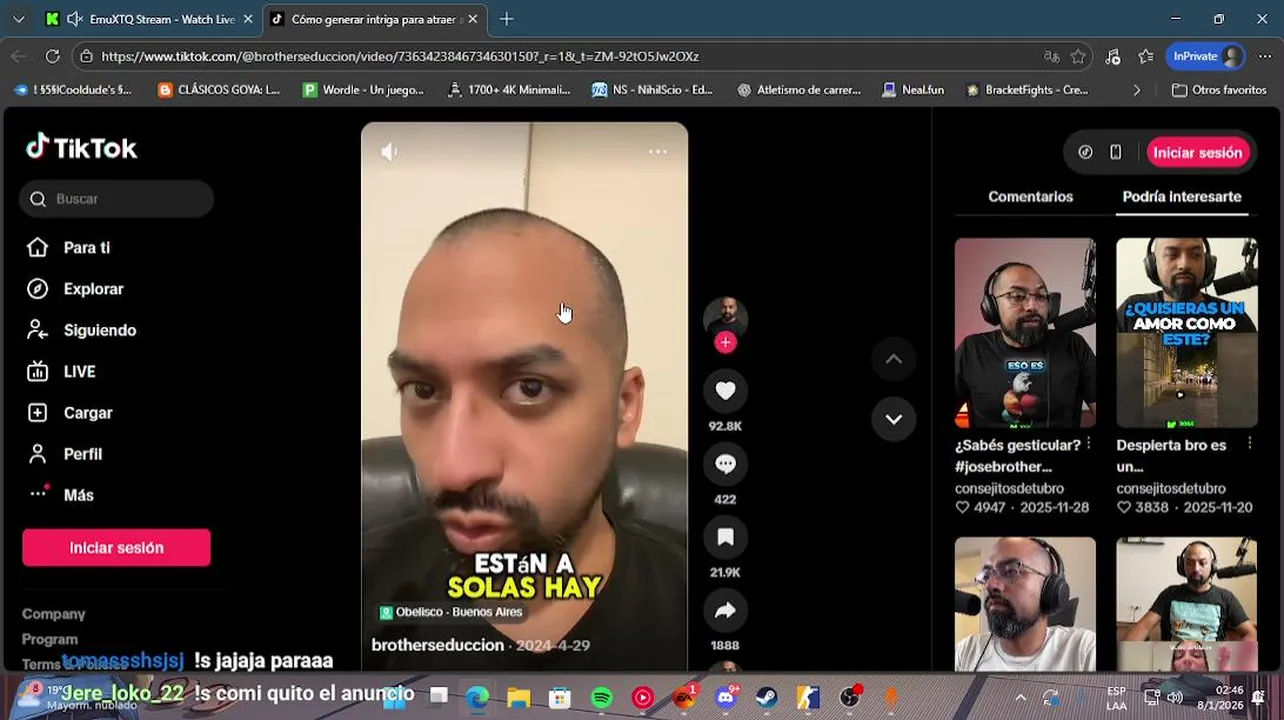Open brotherseduccion username link
This screenshot has width=1284, height=720.
(x=437, y=645)
